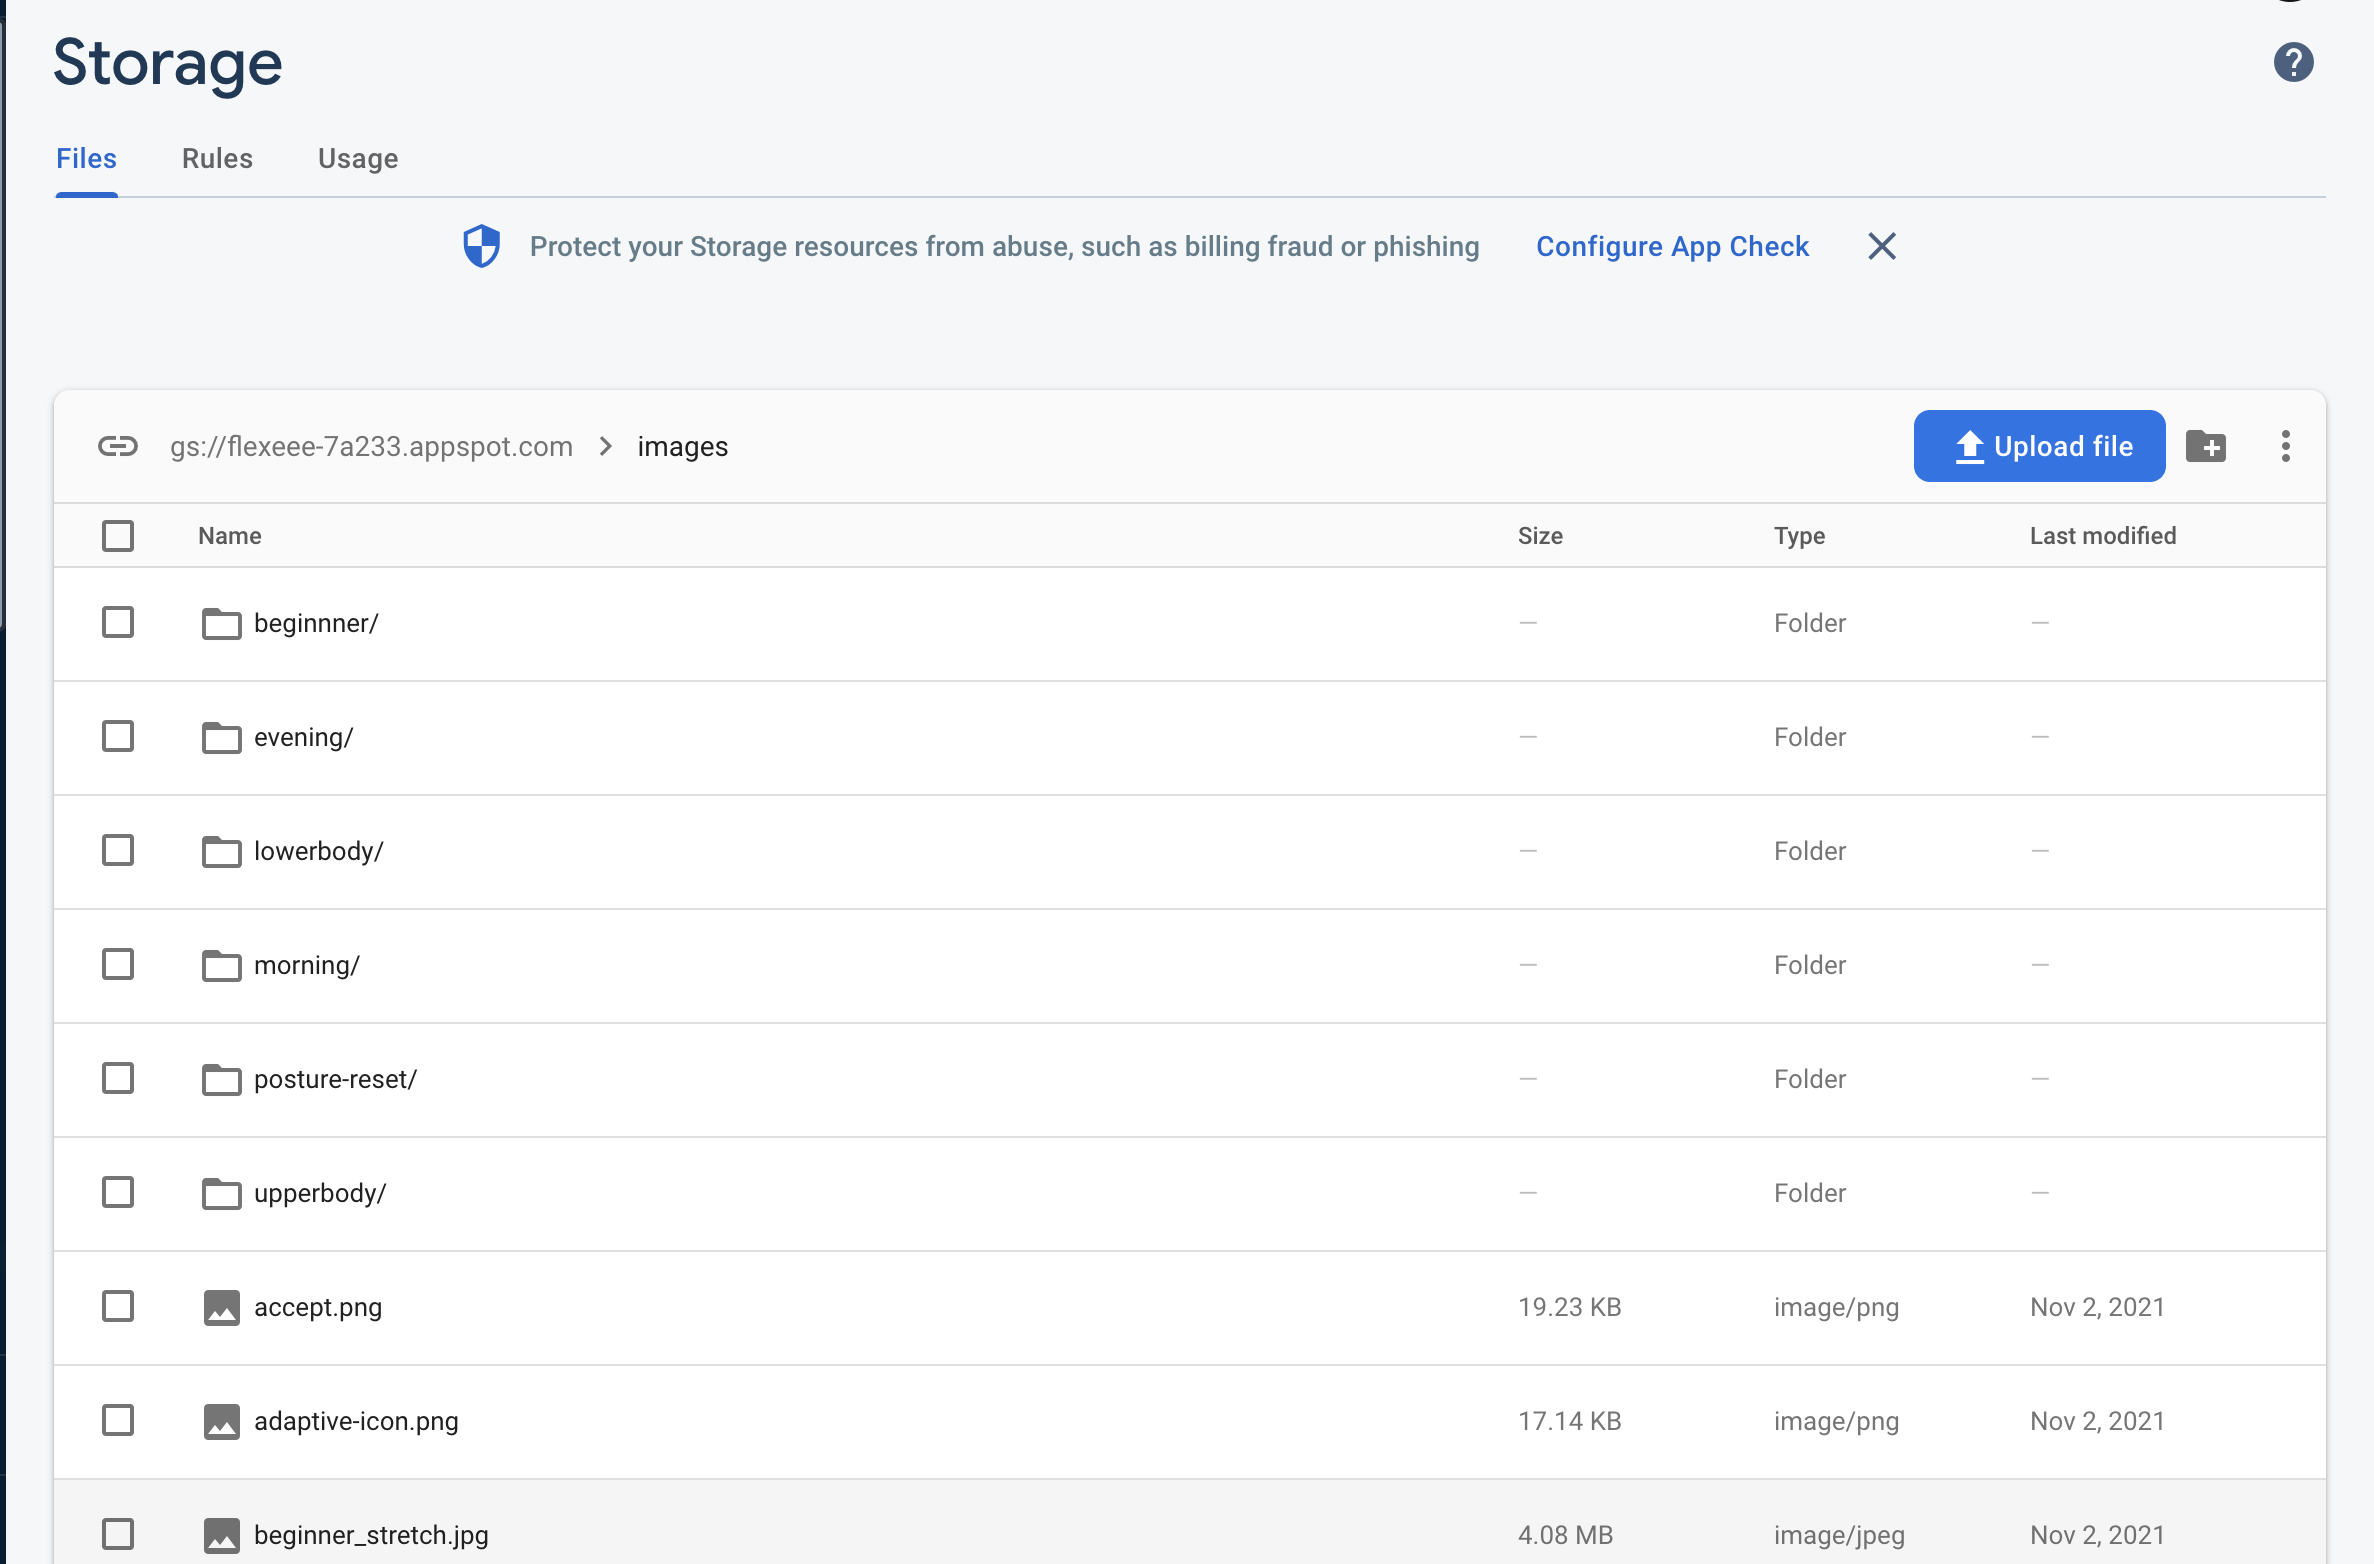The height and width of the screenshot is (1564, 2374).
Task: Switch to the Usage tab
Action: pyautogui.click(x=358, y=159)
